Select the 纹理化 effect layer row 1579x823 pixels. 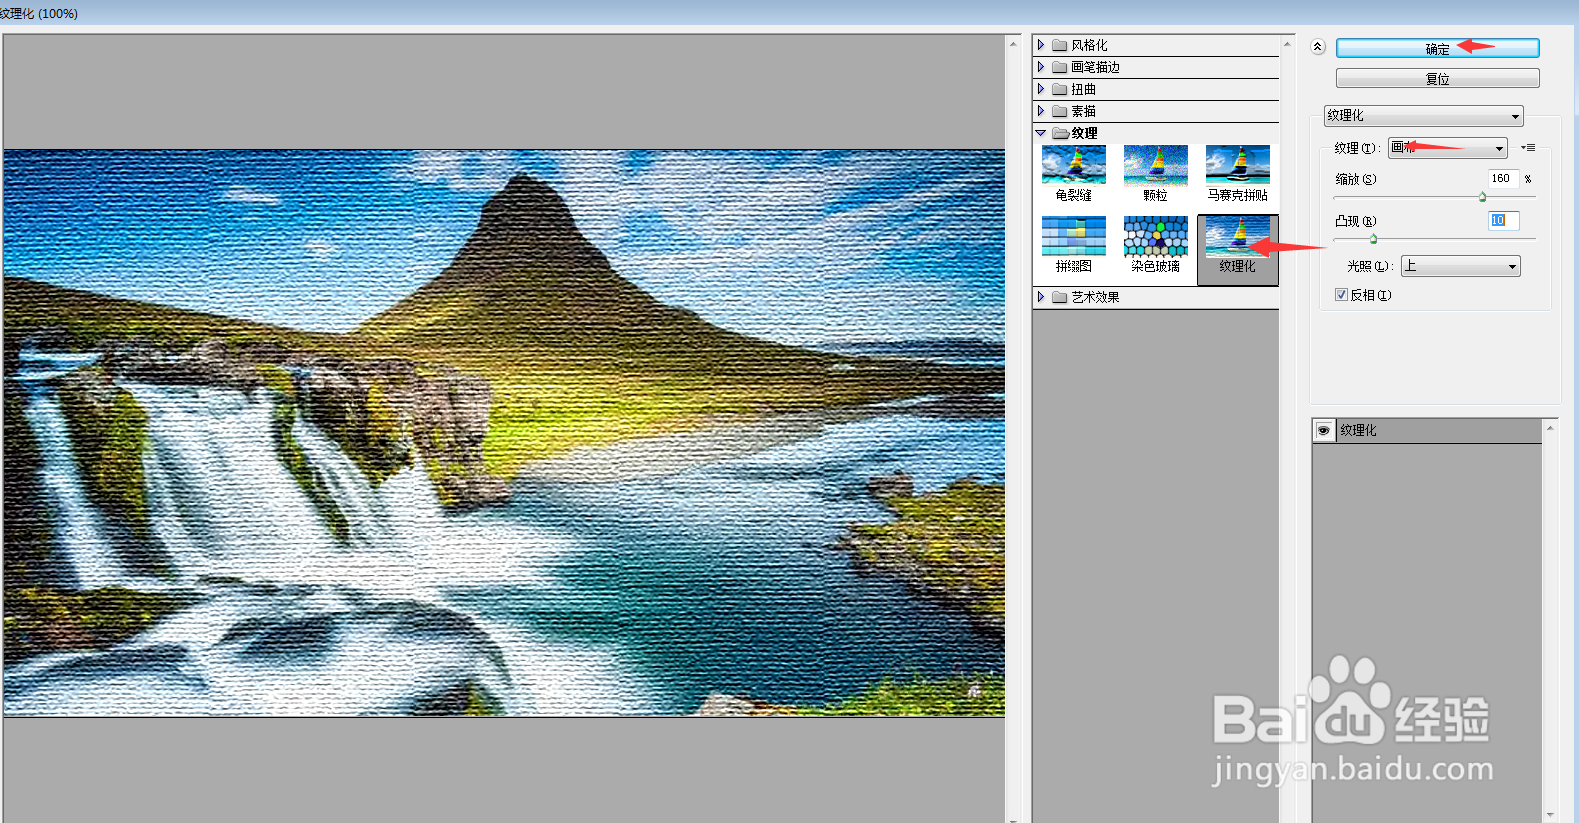coord(1427,430)
